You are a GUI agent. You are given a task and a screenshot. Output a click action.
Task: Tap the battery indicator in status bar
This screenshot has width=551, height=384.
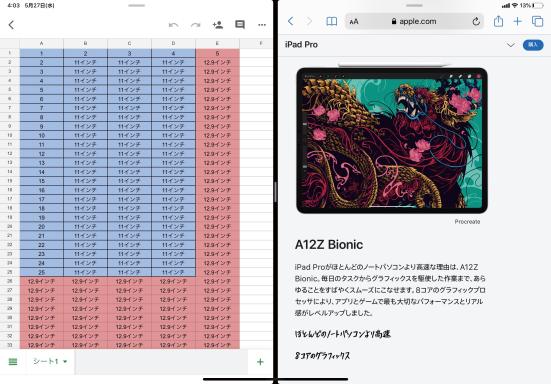point(539,6)
